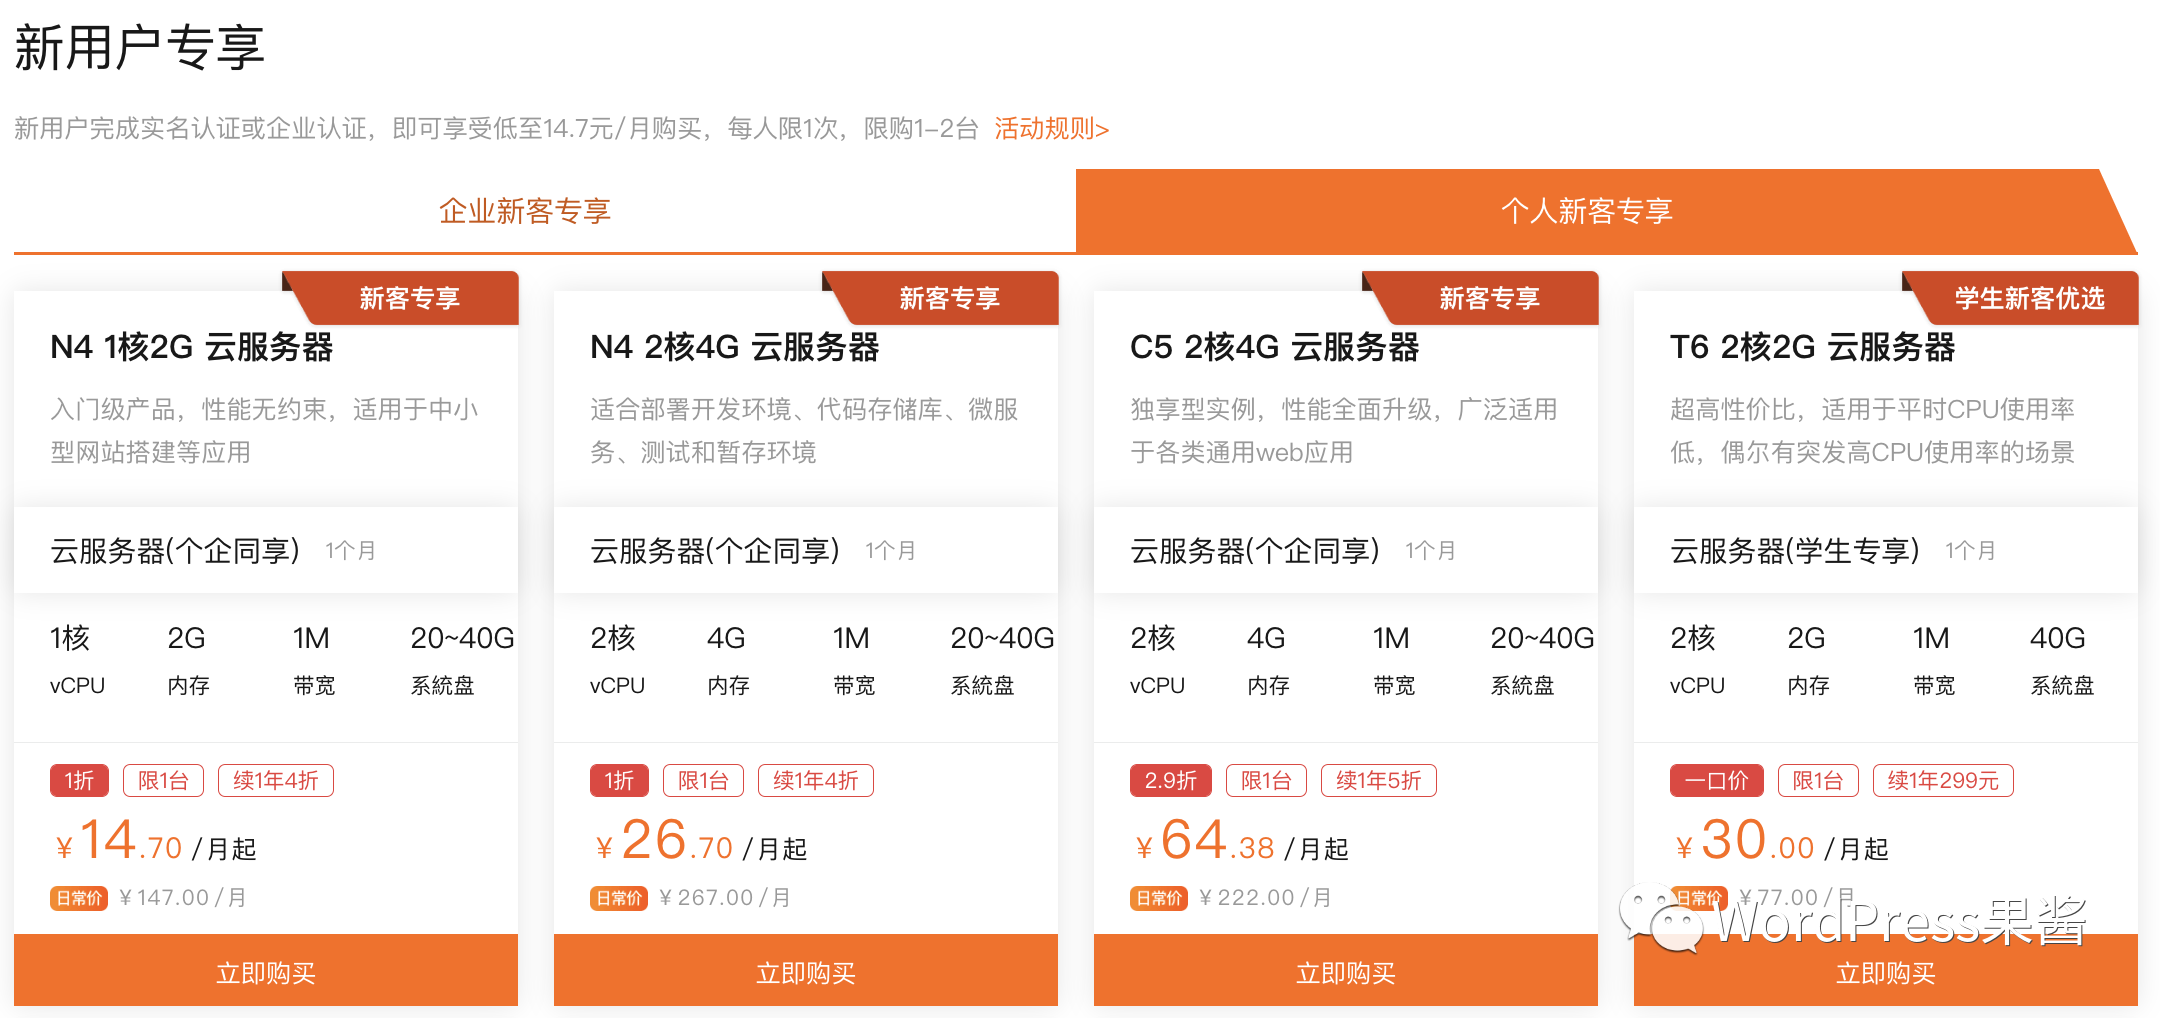2160x1018 pixels.
Task: Click 限1台 tag on N4 1核2G card
Action: point(163,781)
